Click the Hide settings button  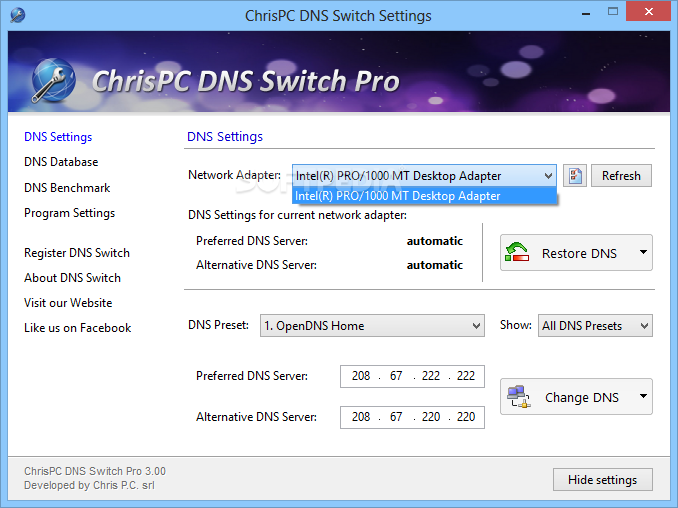[602, 479]
